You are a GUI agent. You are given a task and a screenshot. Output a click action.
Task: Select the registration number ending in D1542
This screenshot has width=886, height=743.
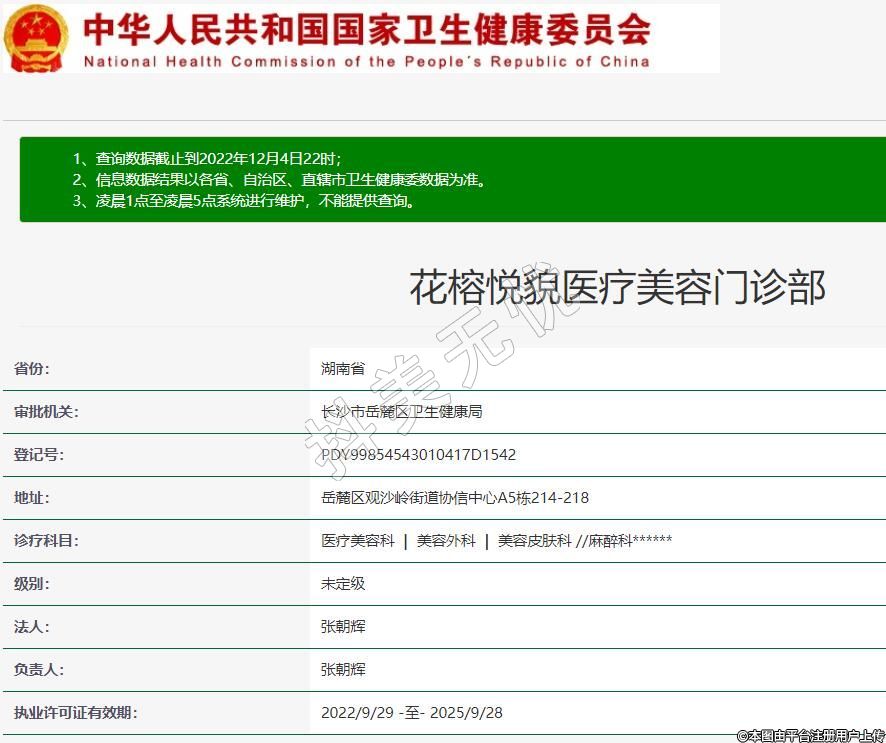[x=418, y=455]
